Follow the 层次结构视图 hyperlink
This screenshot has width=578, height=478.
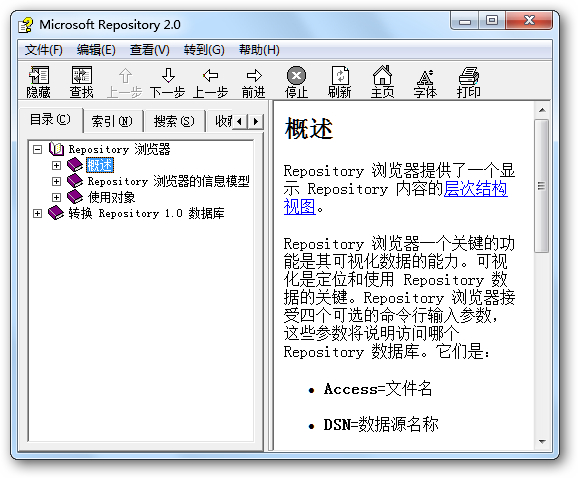coord(476,189)
